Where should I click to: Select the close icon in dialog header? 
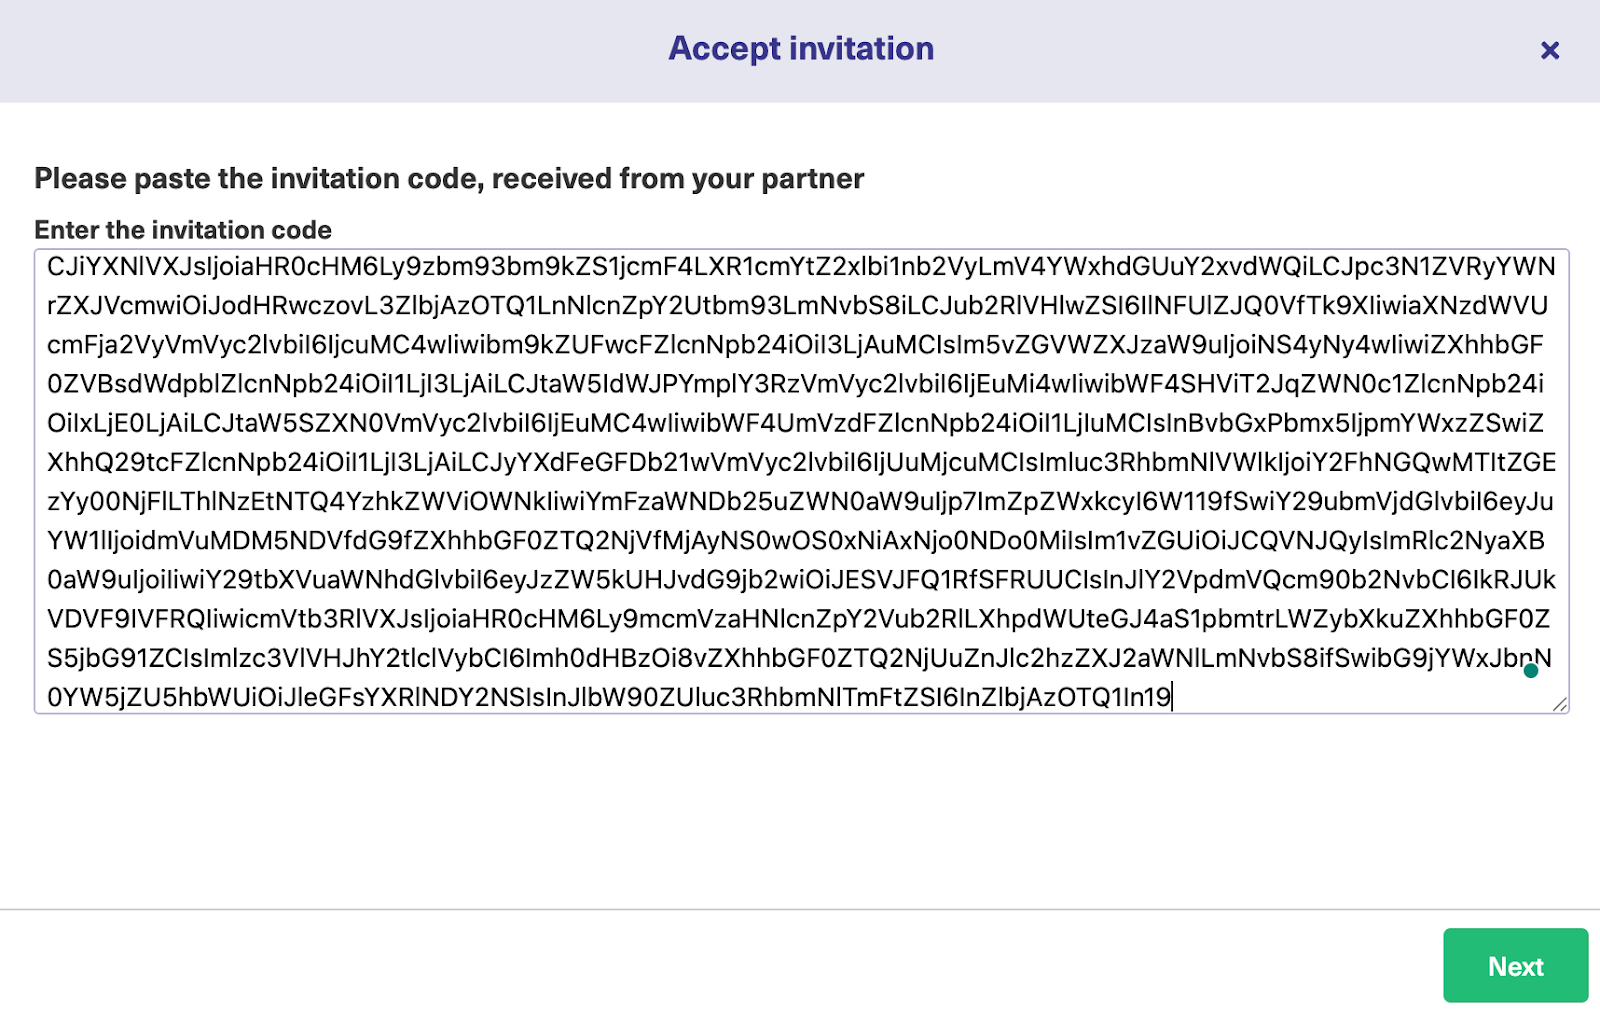point(1550,51)
